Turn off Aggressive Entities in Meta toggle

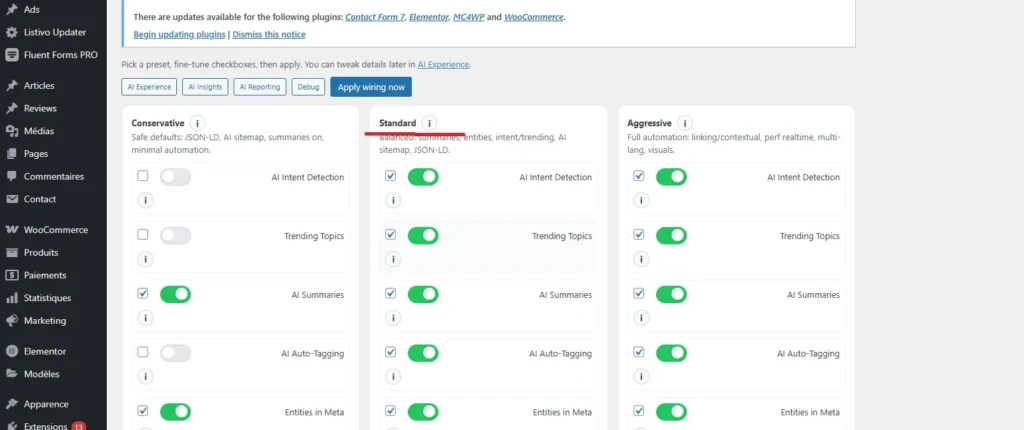pos(671,411)
